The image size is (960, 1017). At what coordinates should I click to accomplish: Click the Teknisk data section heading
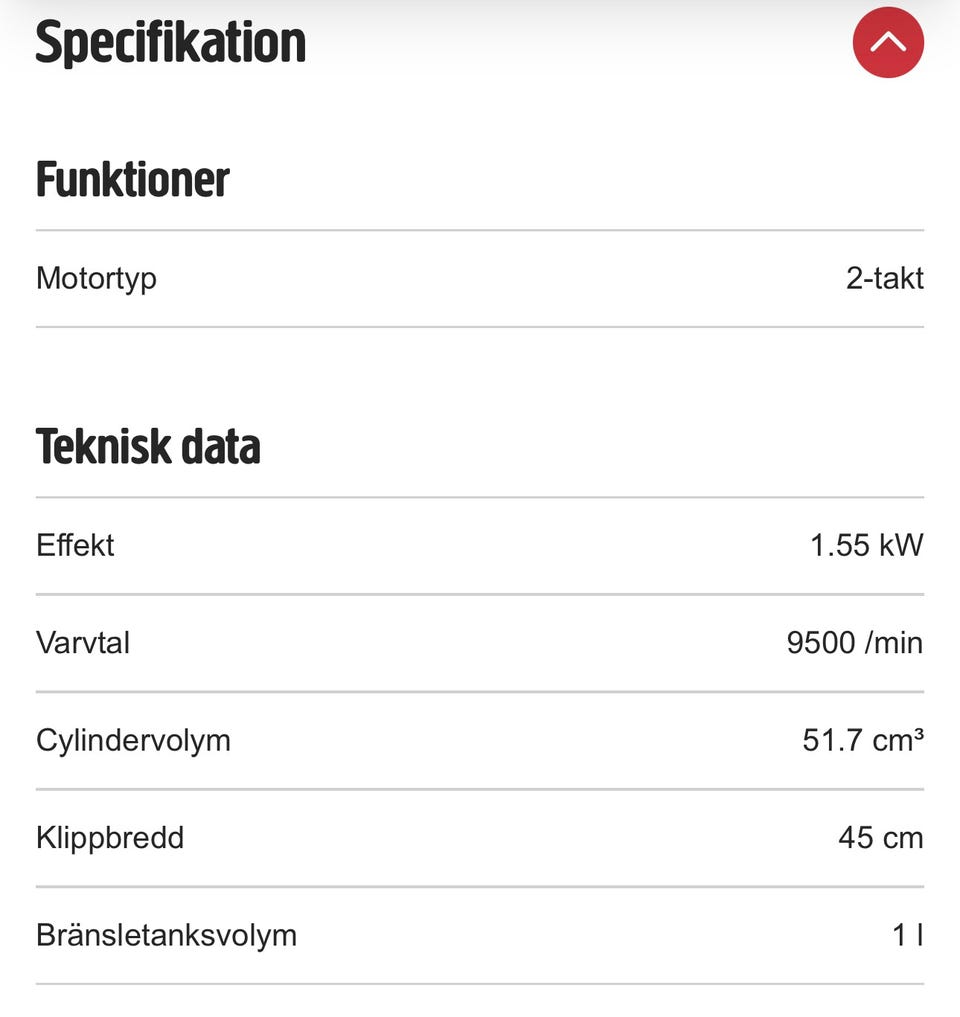point(148,446)
